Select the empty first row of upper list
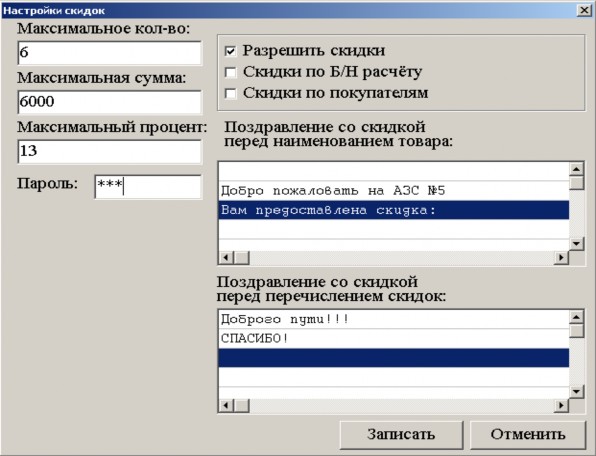596x456 pixels. [x=394, y=171]
